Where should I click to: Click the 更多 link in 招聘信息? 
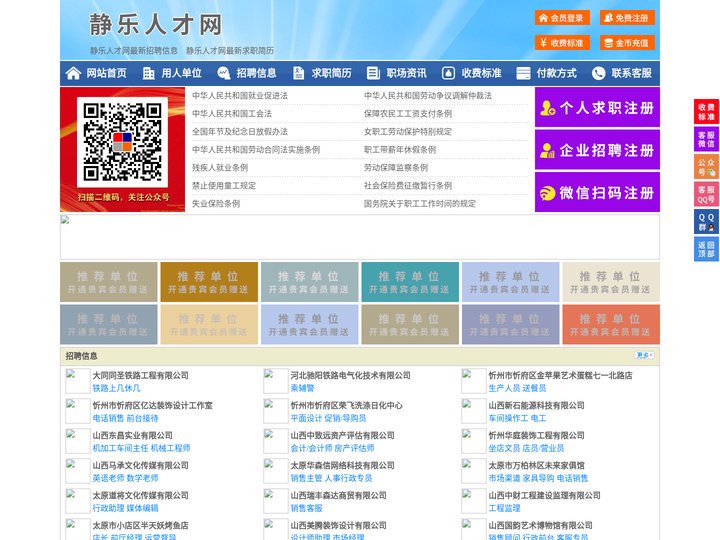[x=644, y=355]
